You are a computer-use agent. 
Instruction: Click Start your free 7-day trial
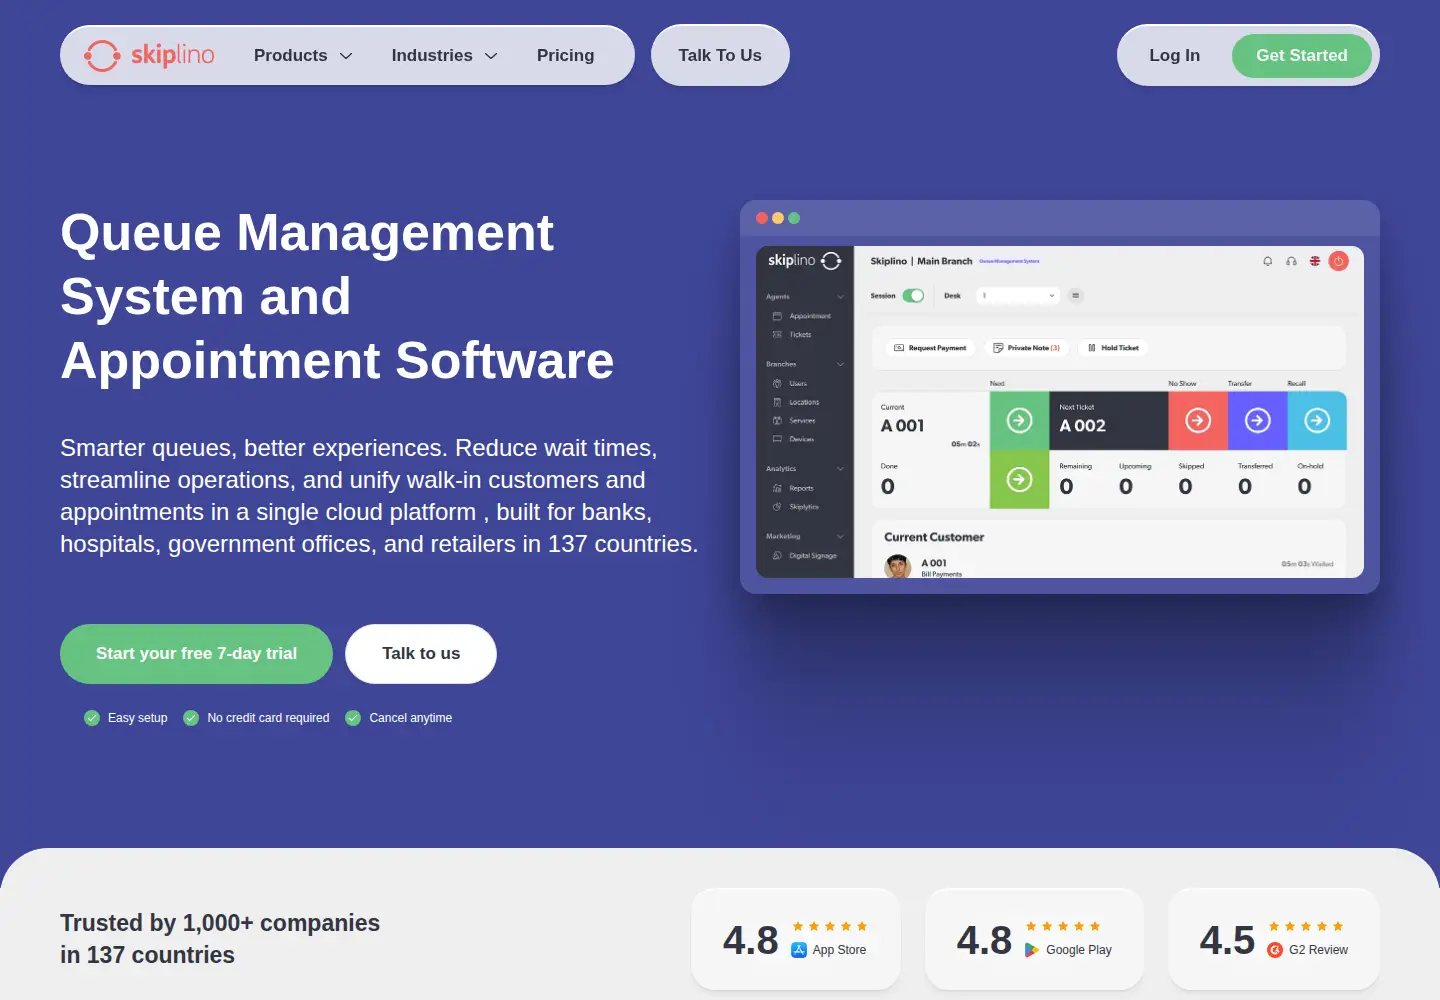(x=196, y=654)
